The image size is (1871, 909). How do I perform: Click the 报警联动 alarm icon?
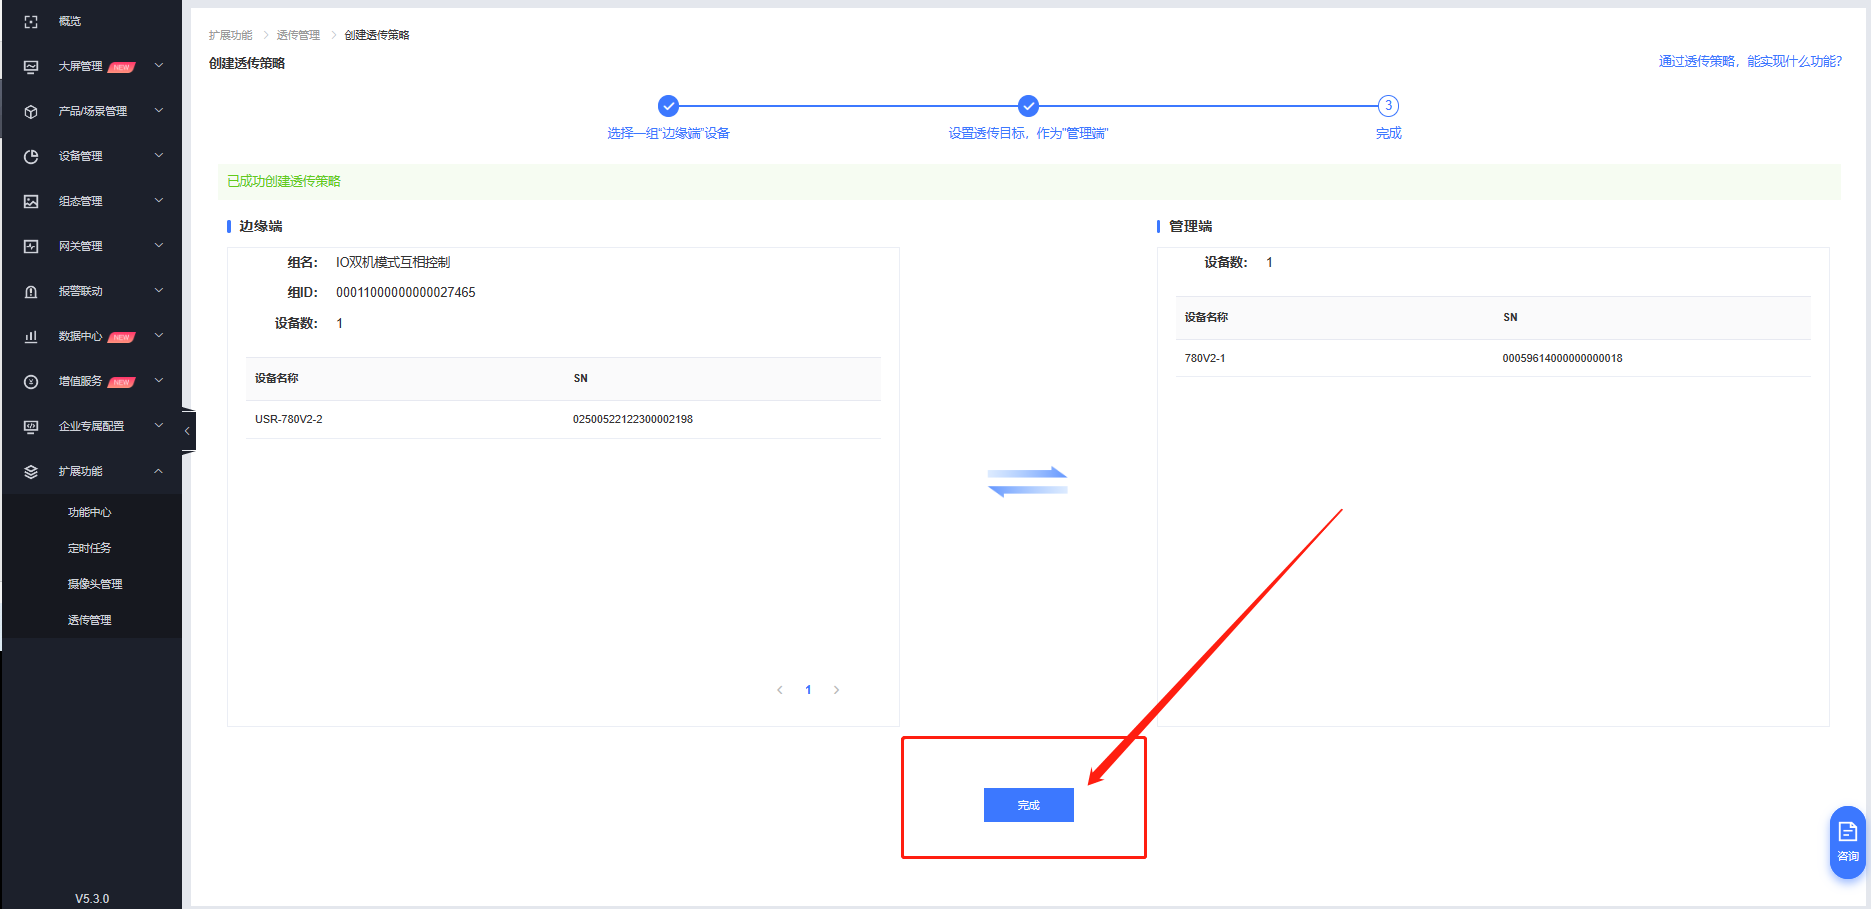(31, 292)
